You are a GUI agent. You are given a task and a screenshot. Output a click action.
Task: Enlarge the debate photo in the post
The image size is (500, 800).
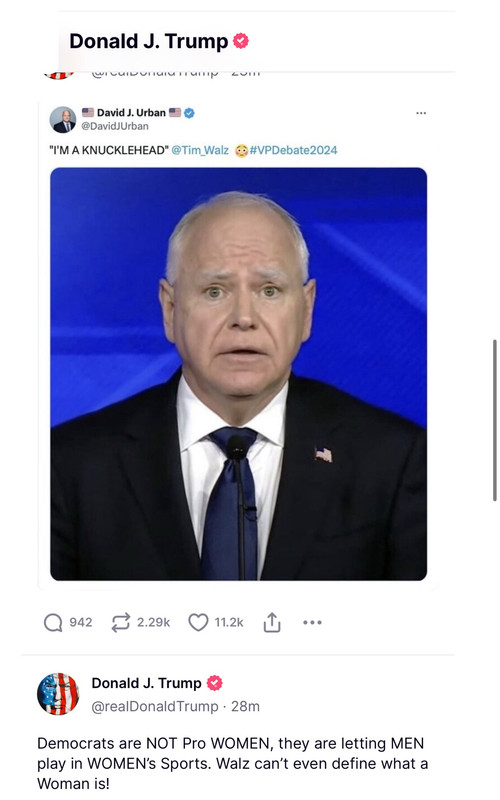(238, 374)
